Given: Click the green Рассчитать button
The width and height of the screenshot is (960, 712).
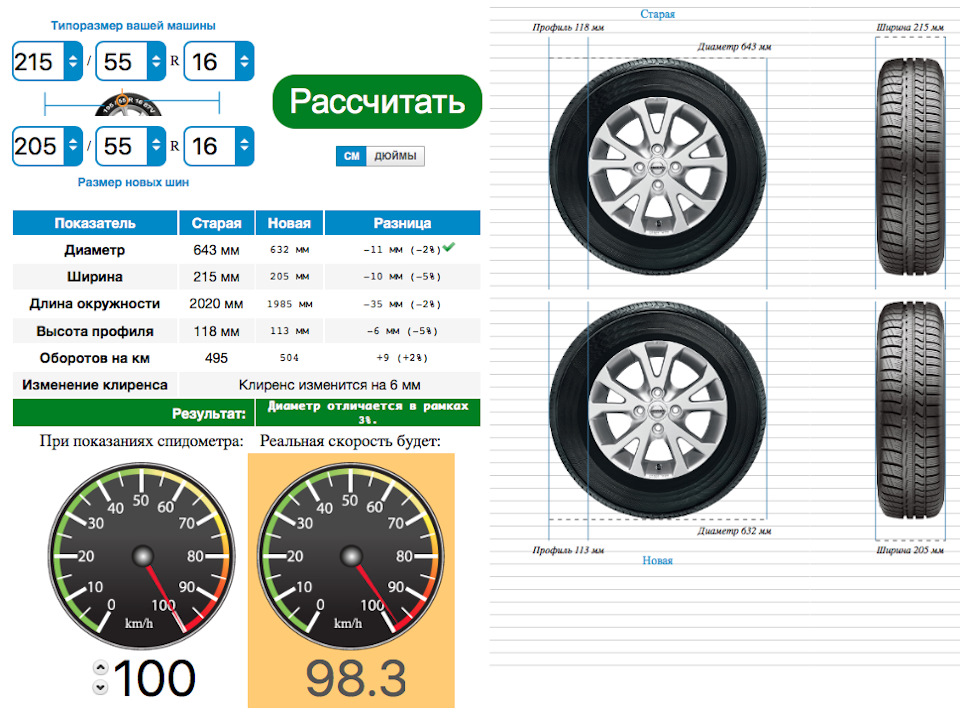Looking at the screenshot, I should pyautogui.click(x=377, y=102).
